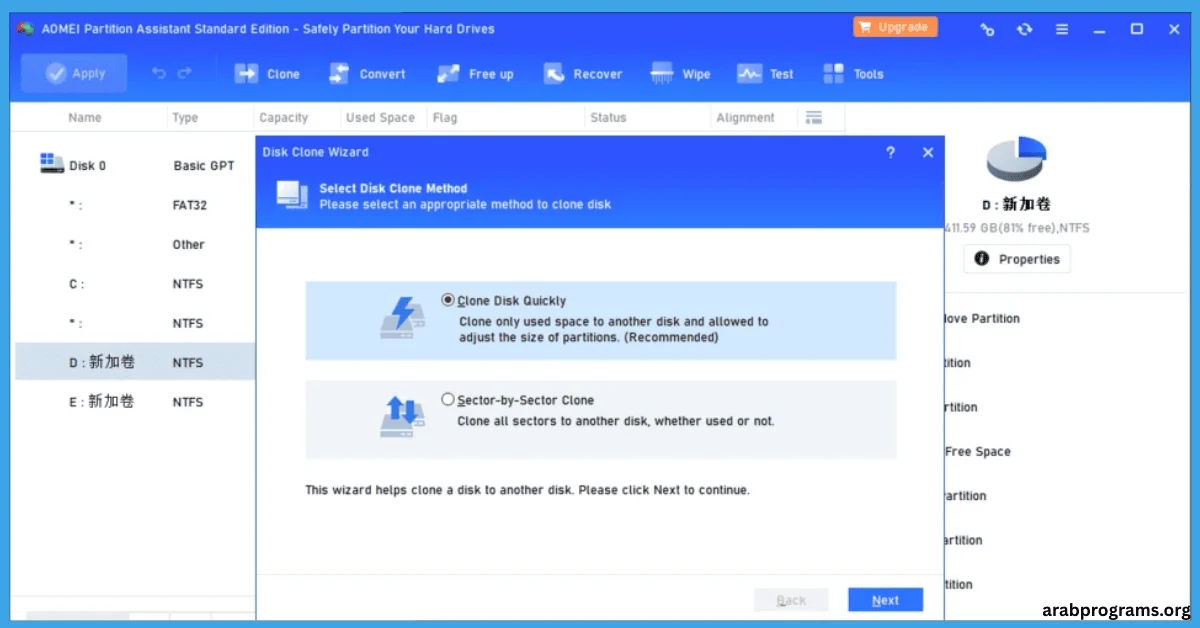Click the Disk 0 drive icon

pyautogui.click(x=51, y=163)
